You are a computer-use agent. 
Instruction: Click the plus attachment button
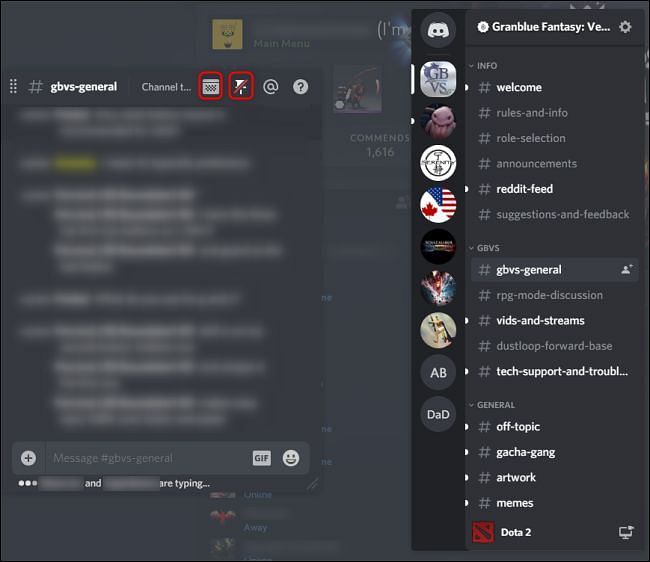pos(29,458)
